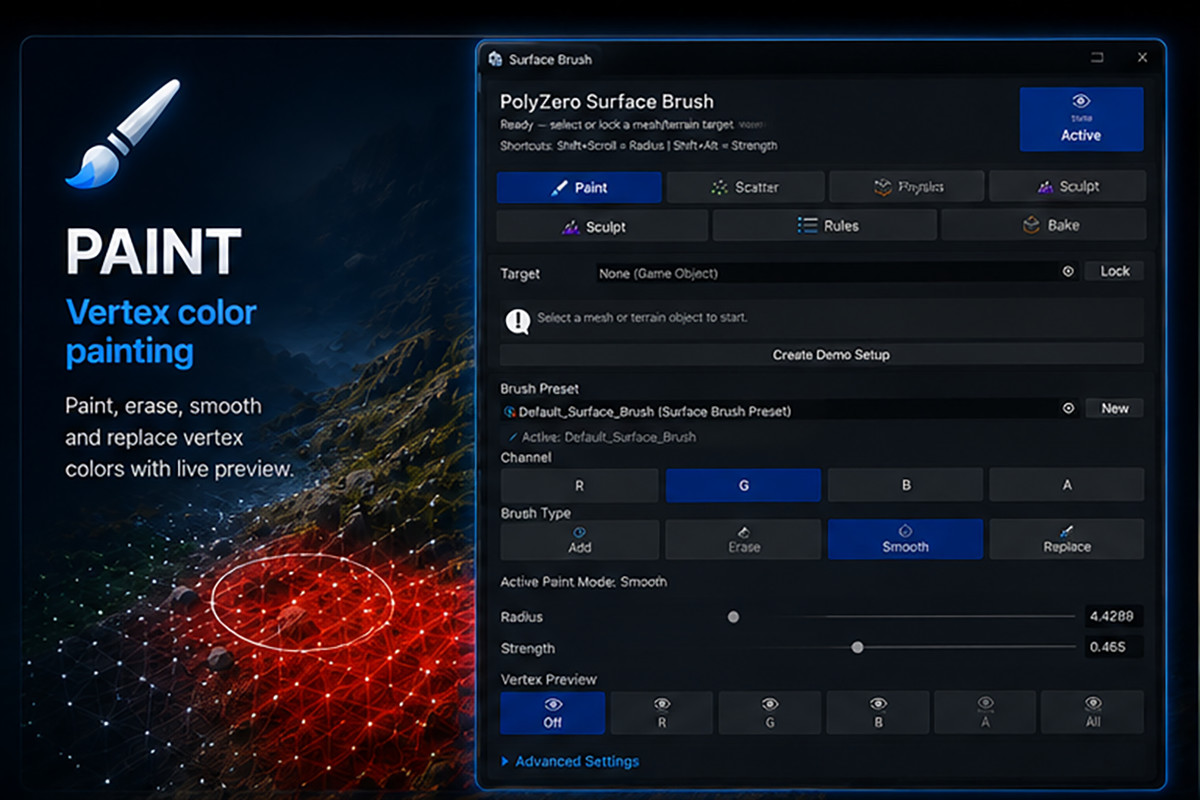The image size is (1200, 800).
Task: Open the Rules tab
Action: point(825,226)
